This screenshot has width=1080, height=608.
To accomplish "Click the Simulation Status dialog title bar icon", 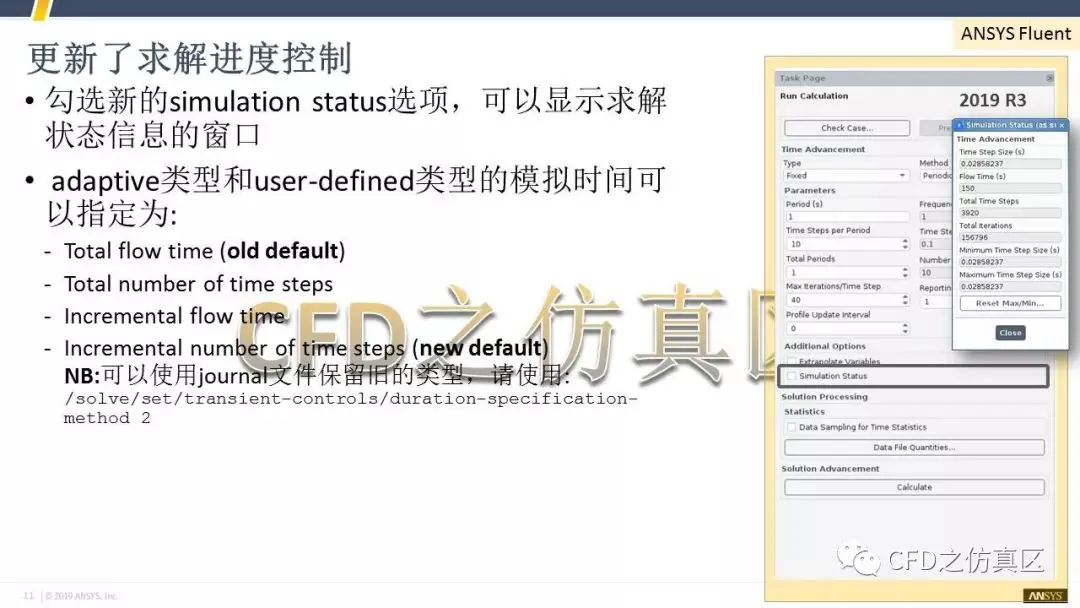I will [x=959, y=125].
